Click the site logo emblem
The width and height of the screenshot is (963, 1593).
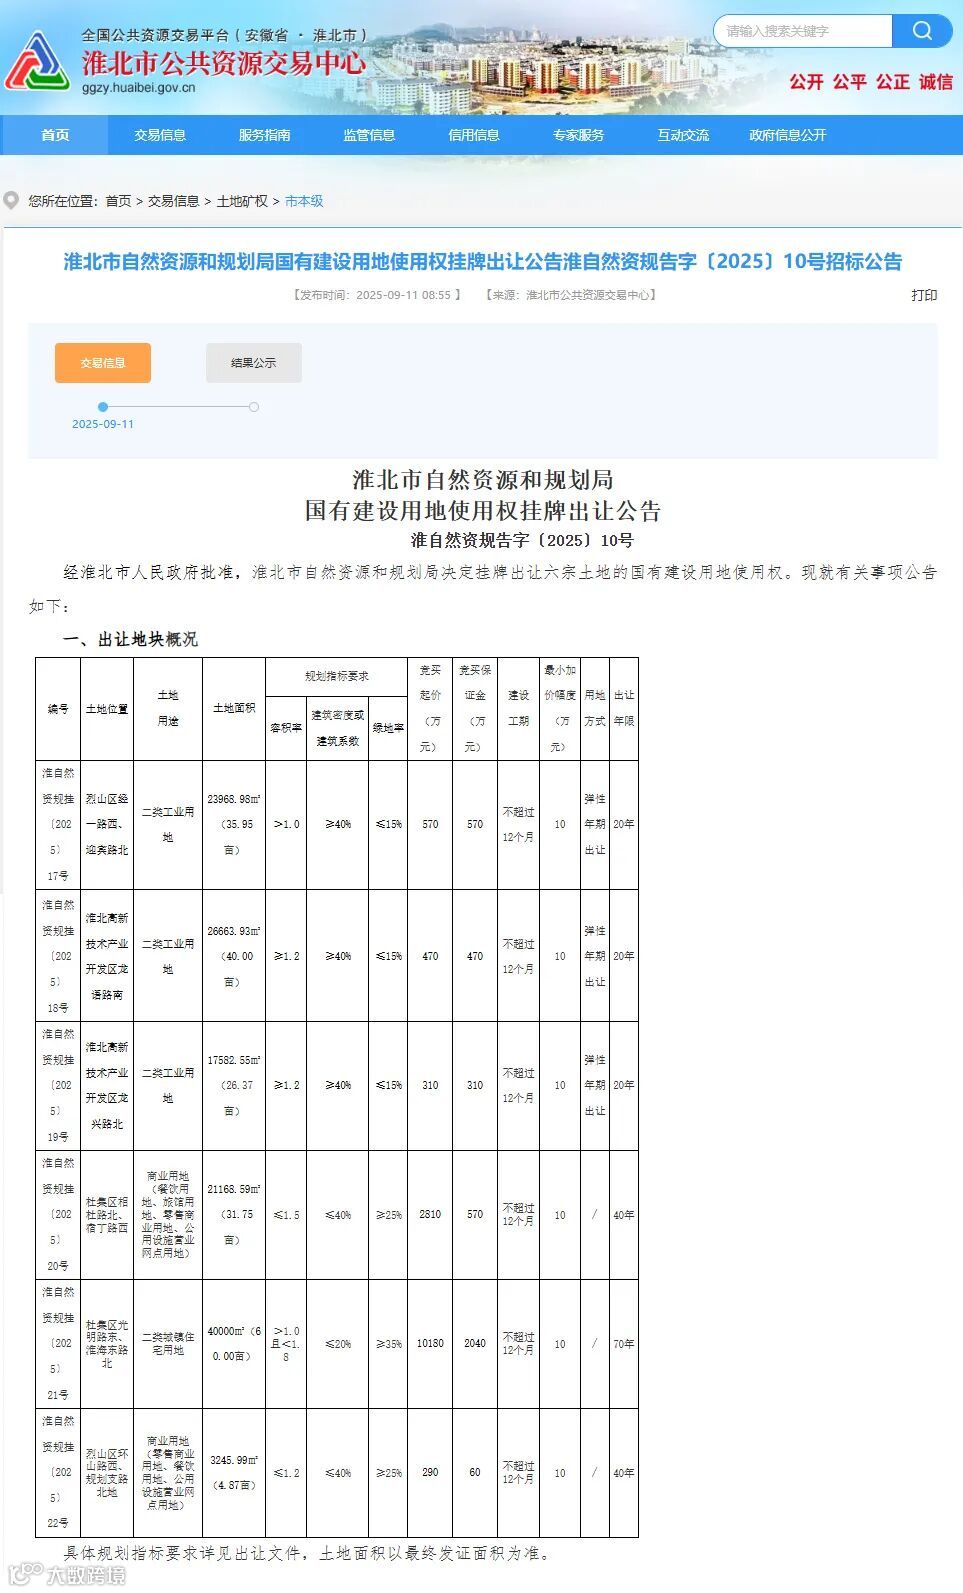click(37, 63)
